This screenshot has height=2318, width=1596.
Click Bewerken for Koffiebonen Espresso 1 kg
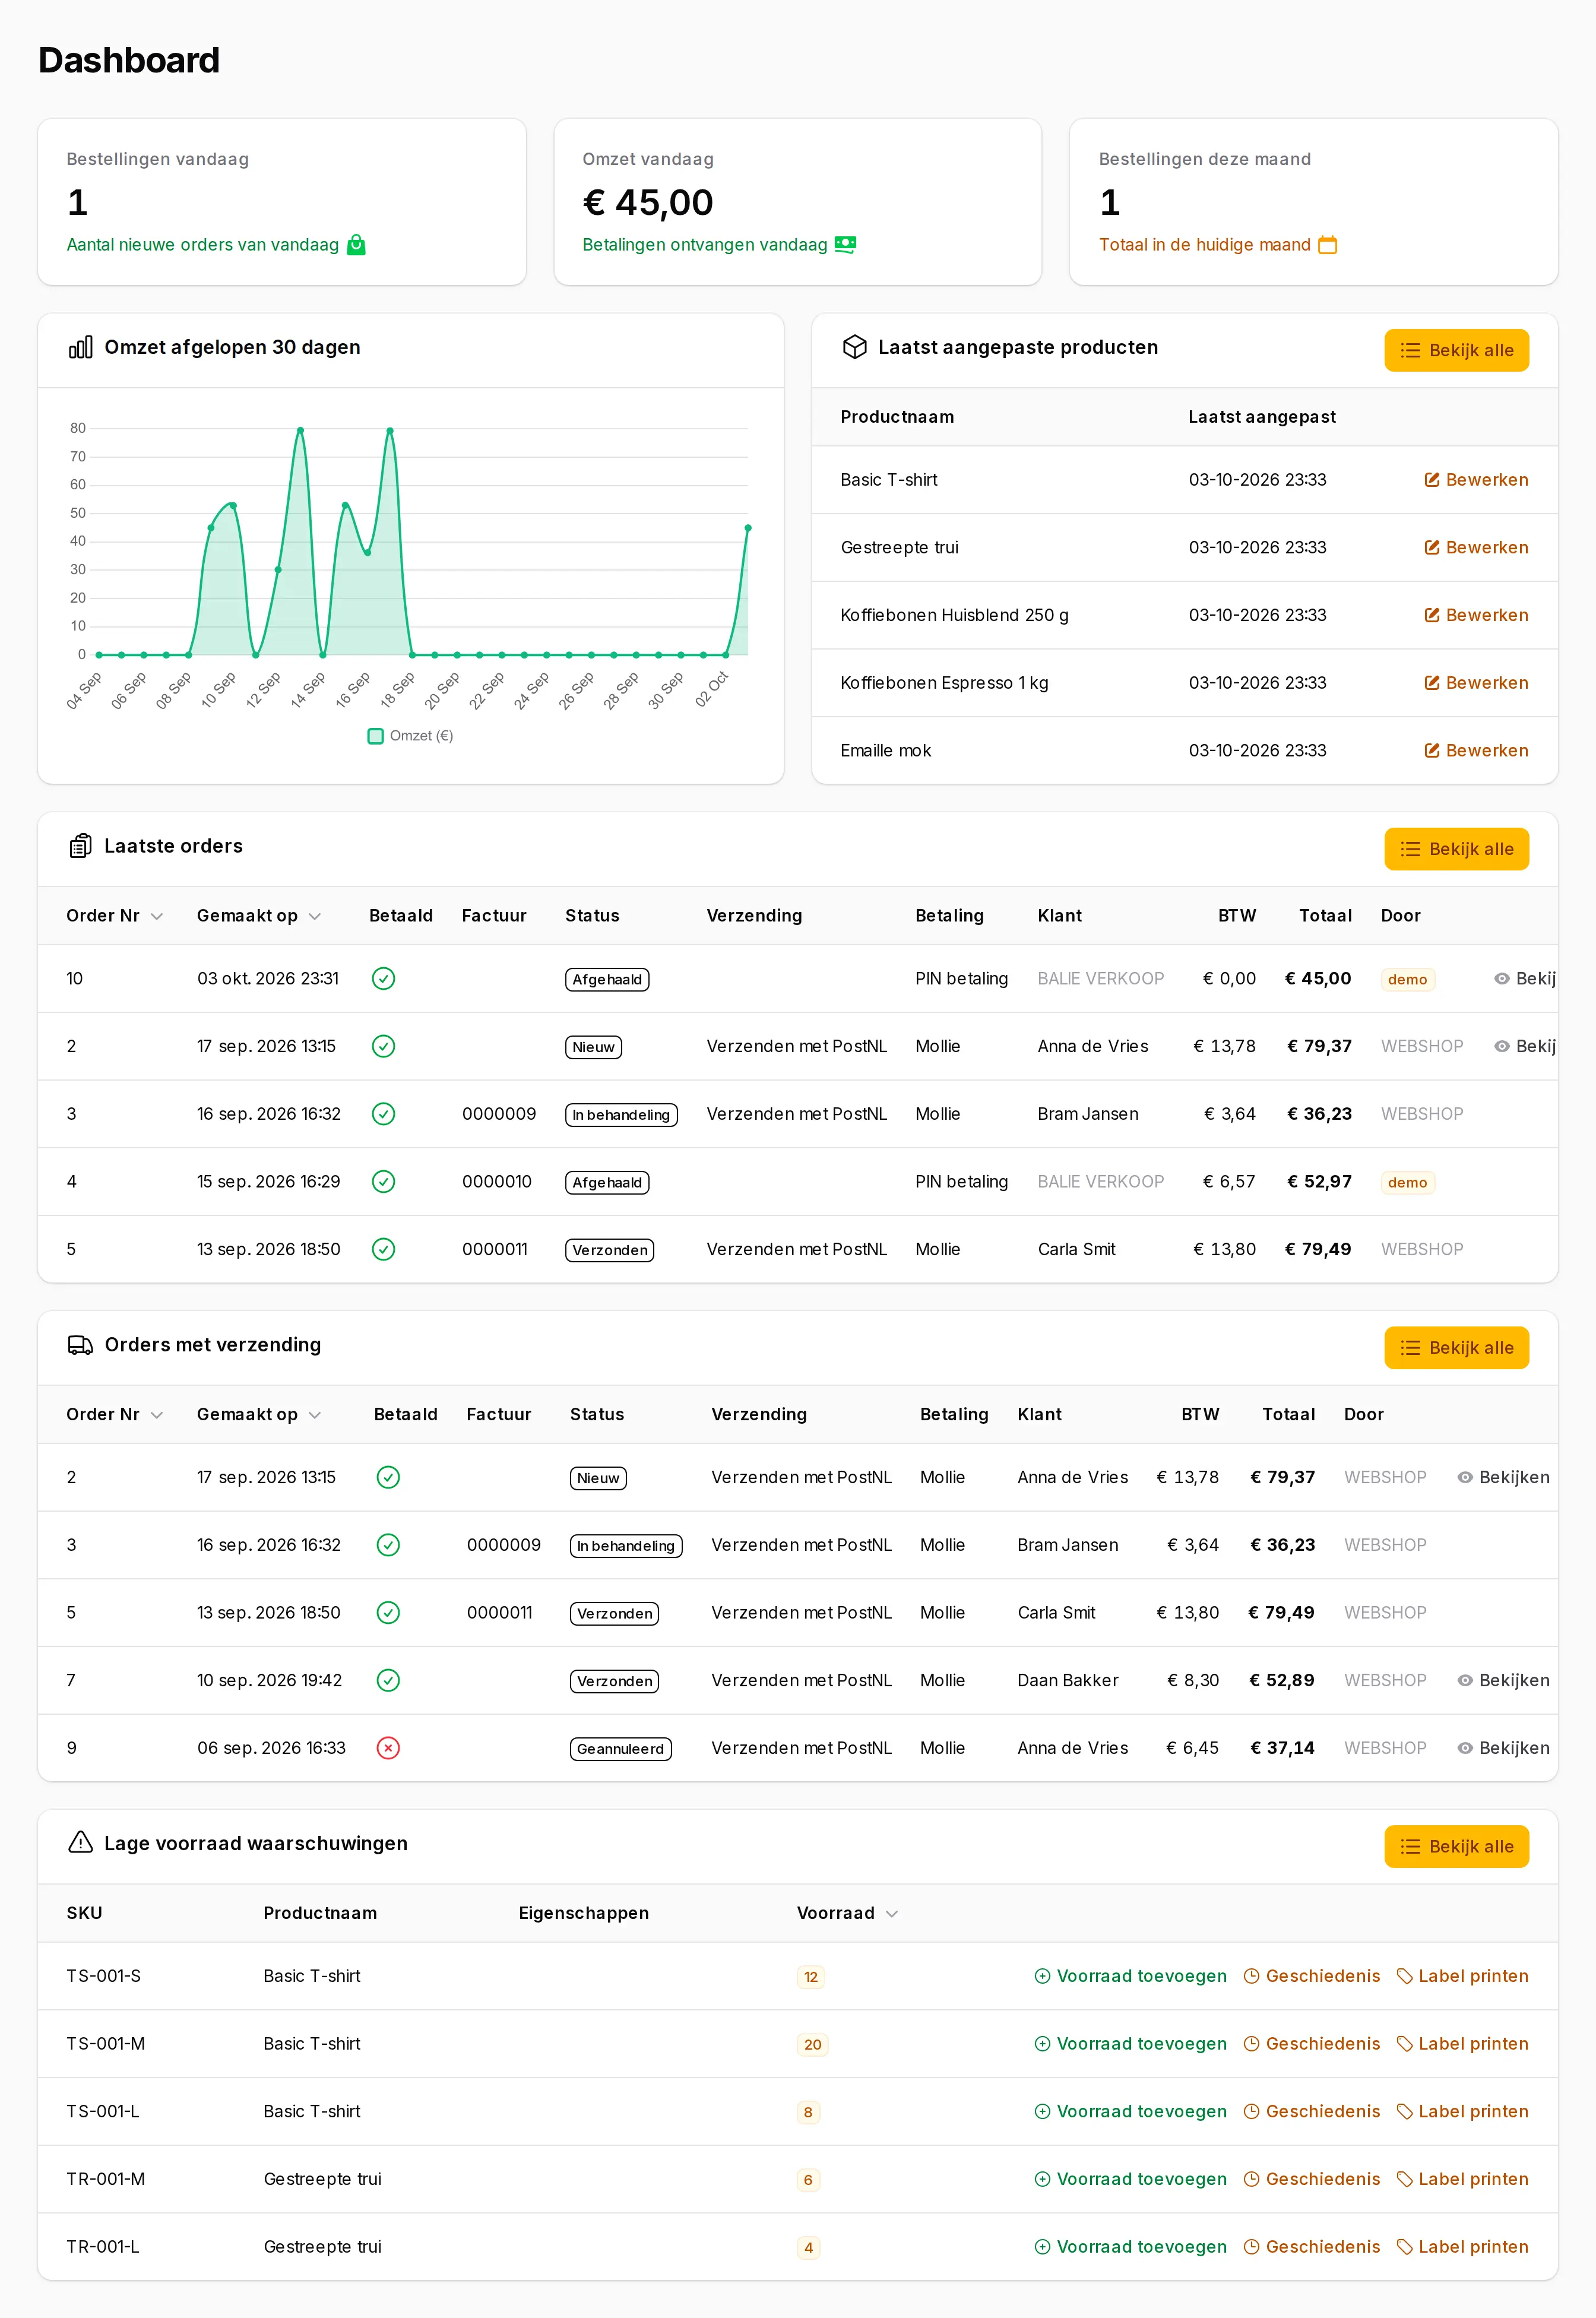(1476, 683)
